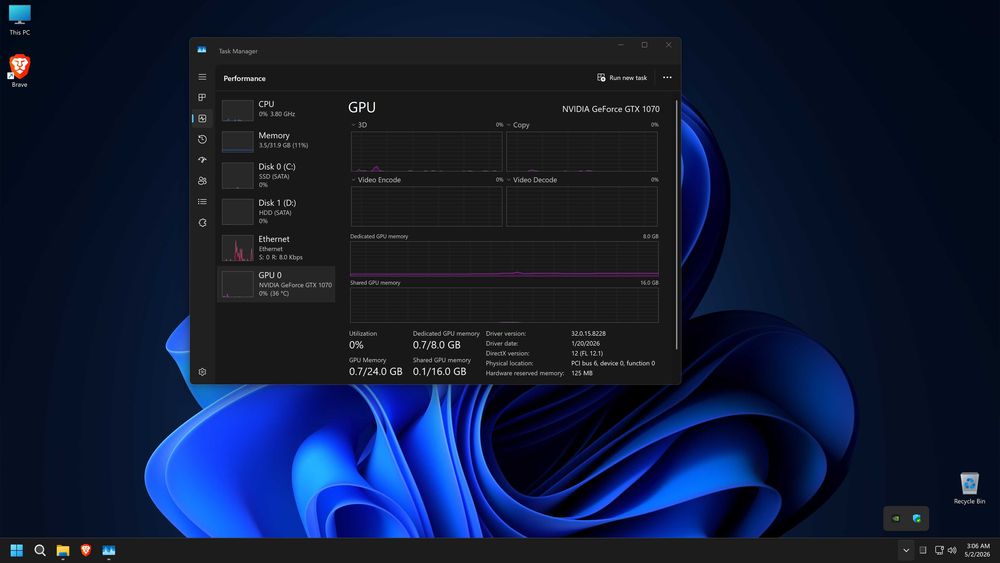Open the Video Encode engine dropdown
This screenshot has width=1000, height=563.
[354, 180]
